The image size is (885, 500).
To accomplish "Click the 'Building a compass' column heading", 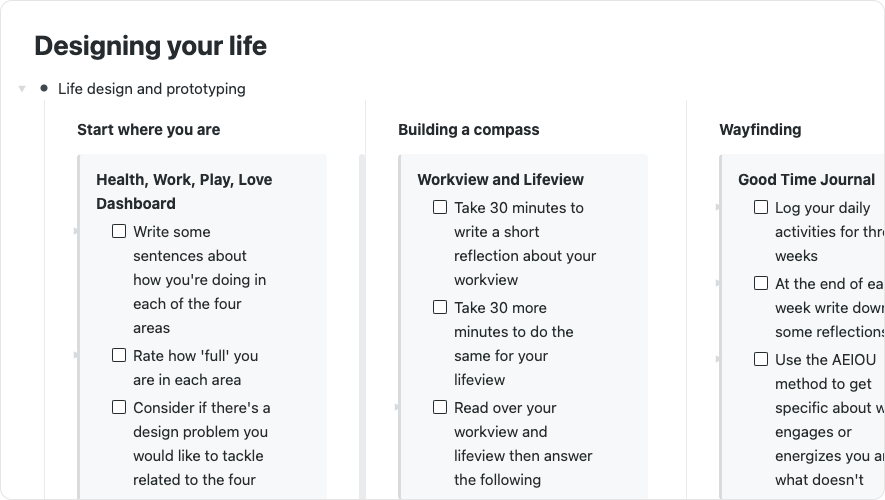I will click(468, 129).
